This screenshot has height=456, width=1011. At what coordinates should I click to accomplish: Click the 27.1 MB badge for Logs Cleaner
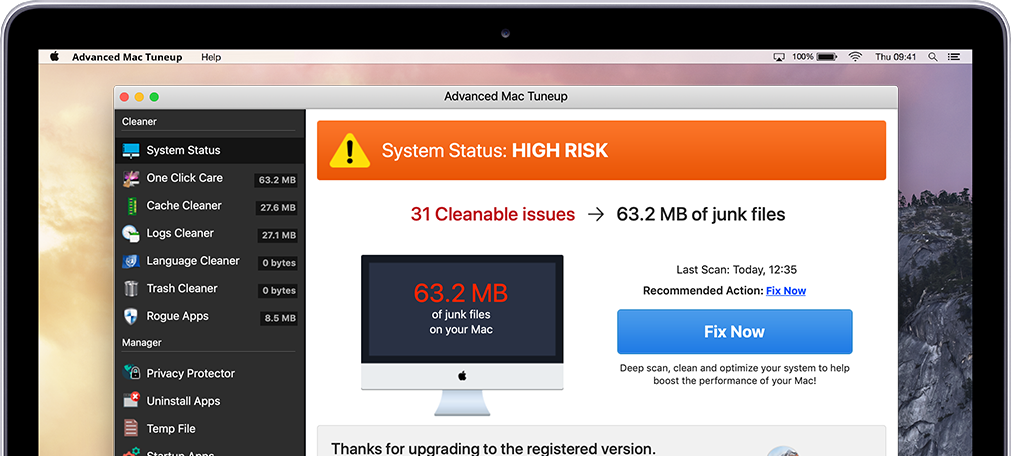pos(278,235)
